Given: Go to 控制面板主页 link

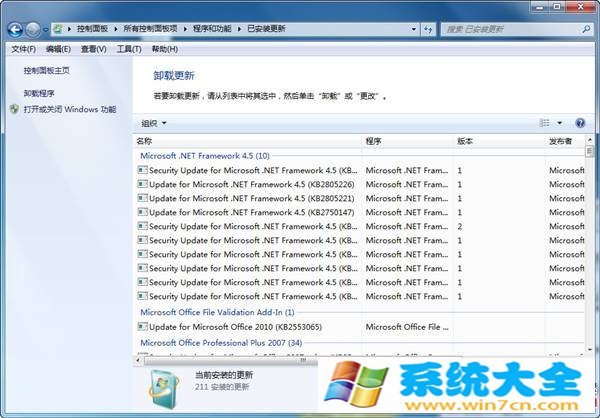Looking at the screenshot, I should click(x=47, y=70).
